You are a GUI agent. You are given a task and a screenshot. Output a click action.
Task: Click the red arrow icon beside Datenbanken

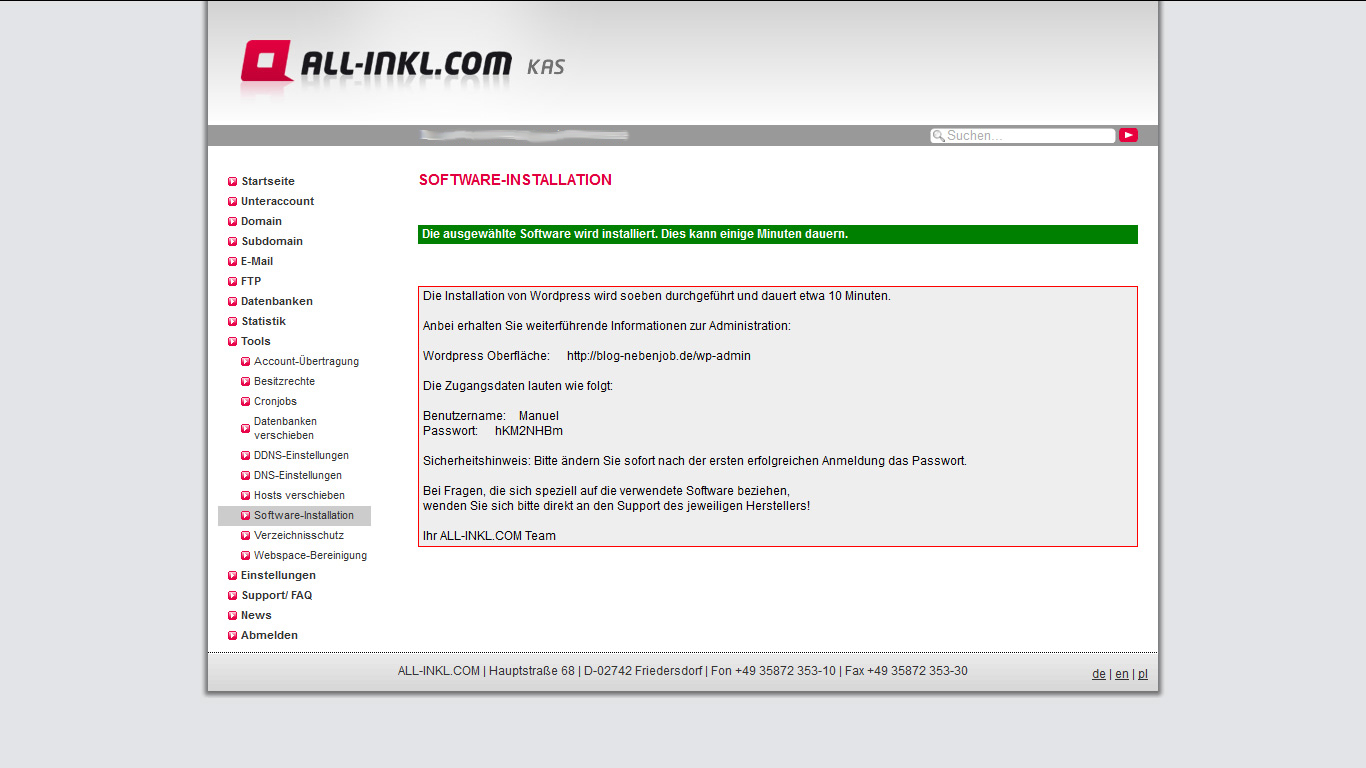[232, 302]
